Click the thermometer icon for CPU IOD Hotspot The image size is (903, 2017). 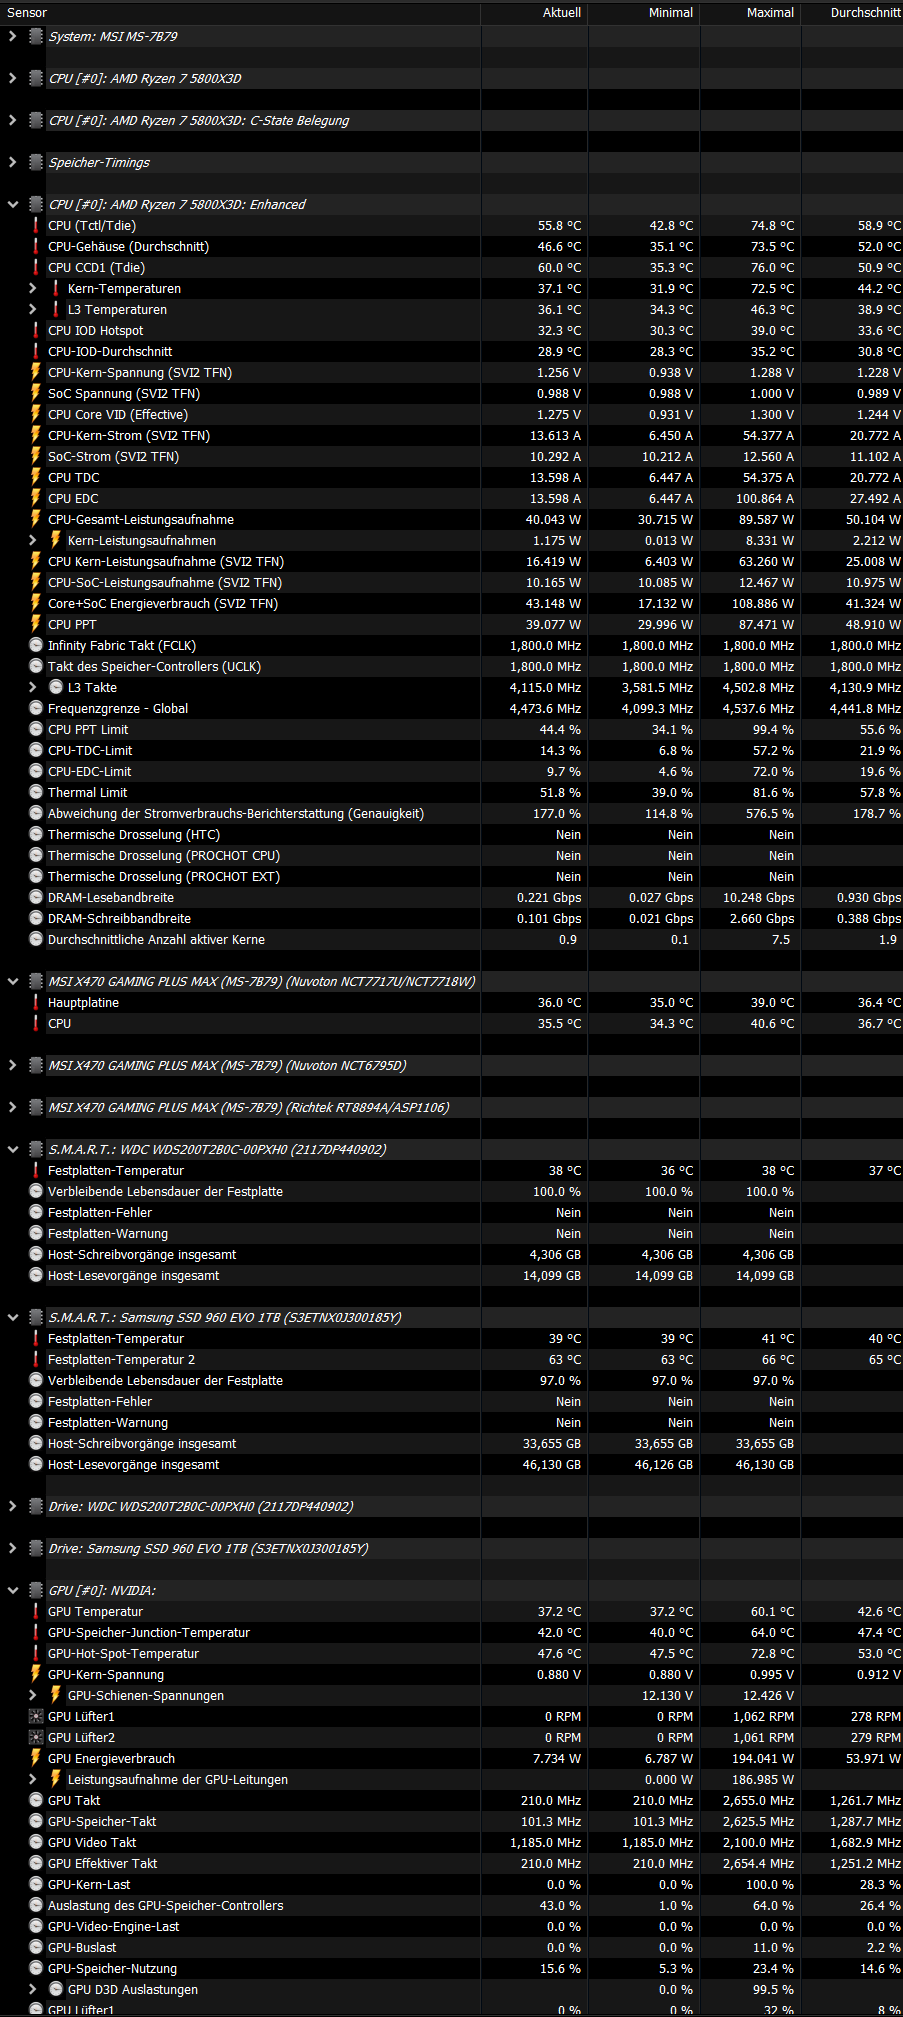(36, 330)
